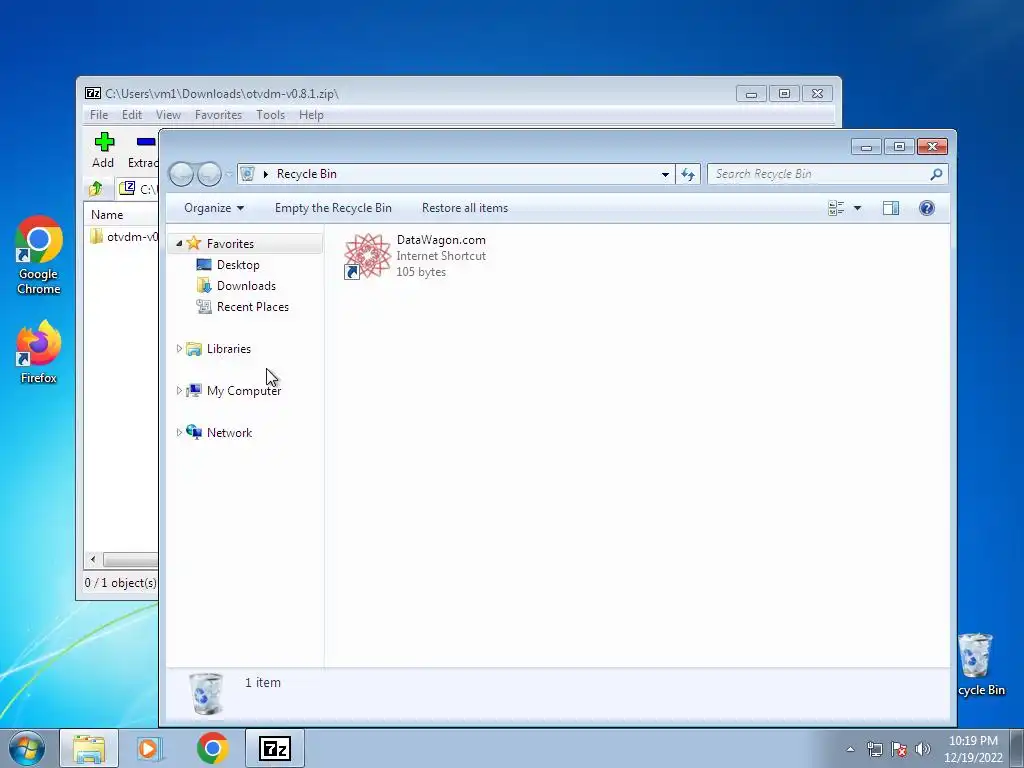Click Empty the Recycle Bin

(x=333, y=208)
